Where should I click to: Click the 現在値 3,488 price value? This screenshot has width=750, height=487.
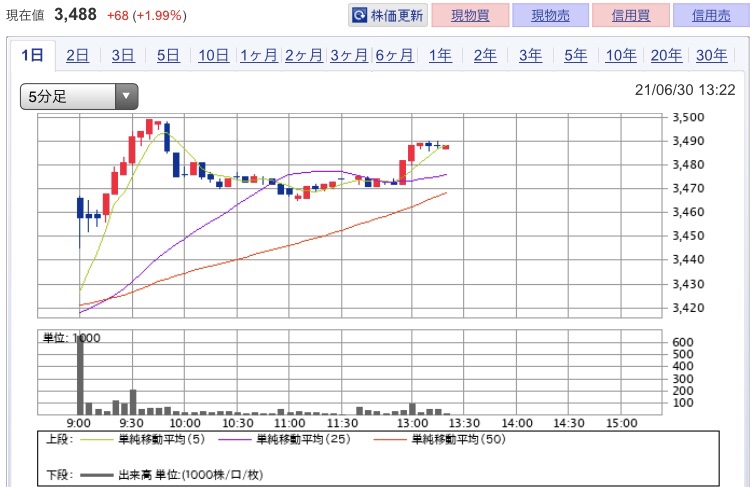(76, 15)
